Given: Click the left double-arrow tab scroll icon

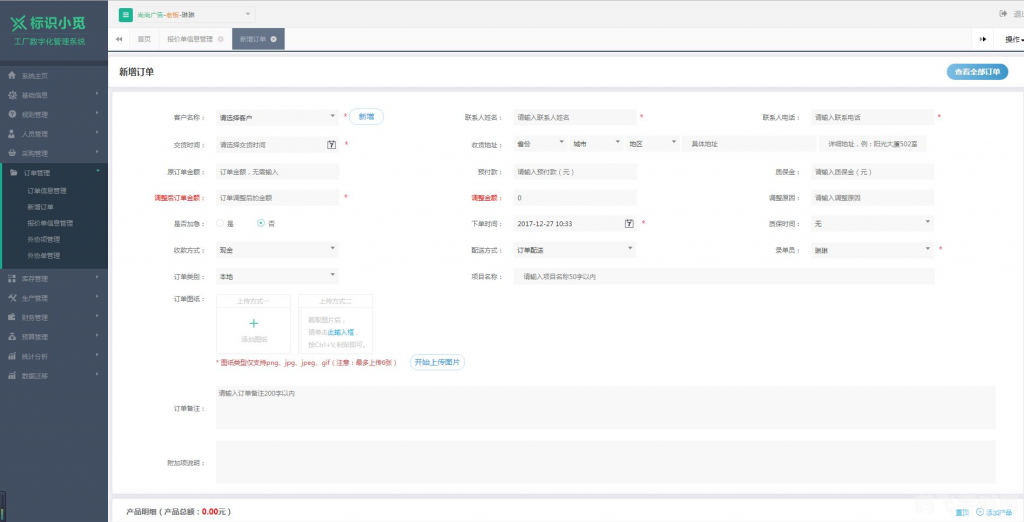Looking at the screenshot, I should [120, 39].
